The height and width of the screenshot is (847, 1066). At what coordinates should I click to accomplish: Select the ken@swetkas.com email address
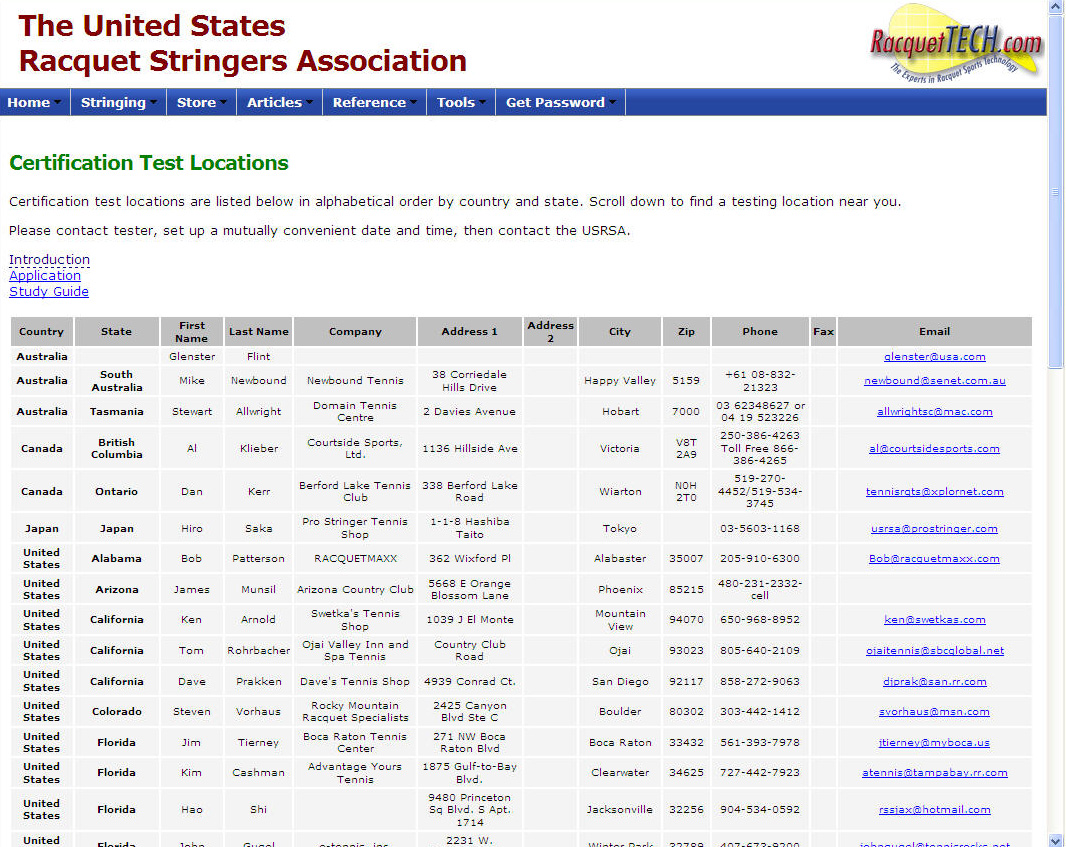coord(934,620)
